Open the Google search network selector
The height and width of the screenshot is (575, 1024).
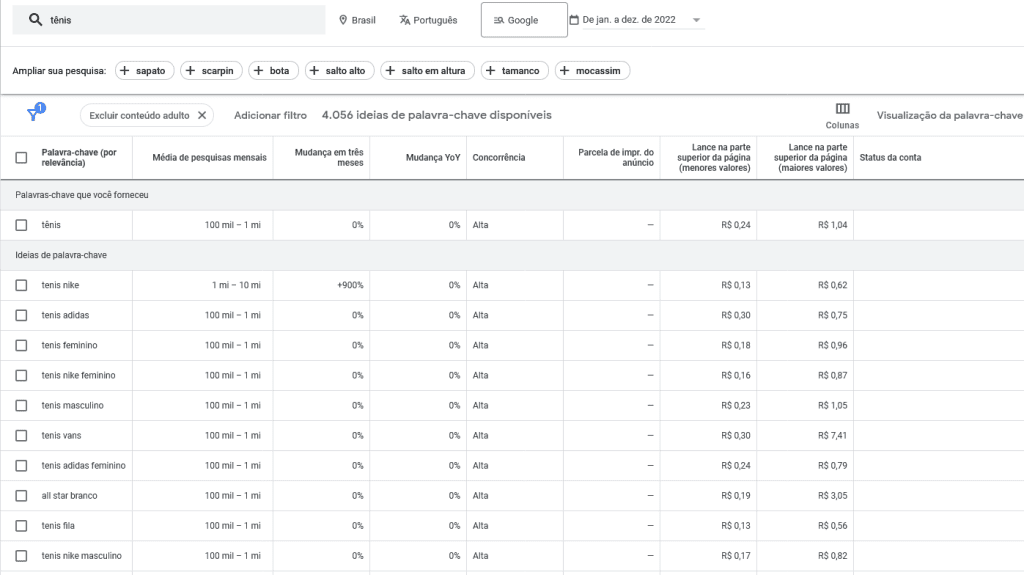524,20
